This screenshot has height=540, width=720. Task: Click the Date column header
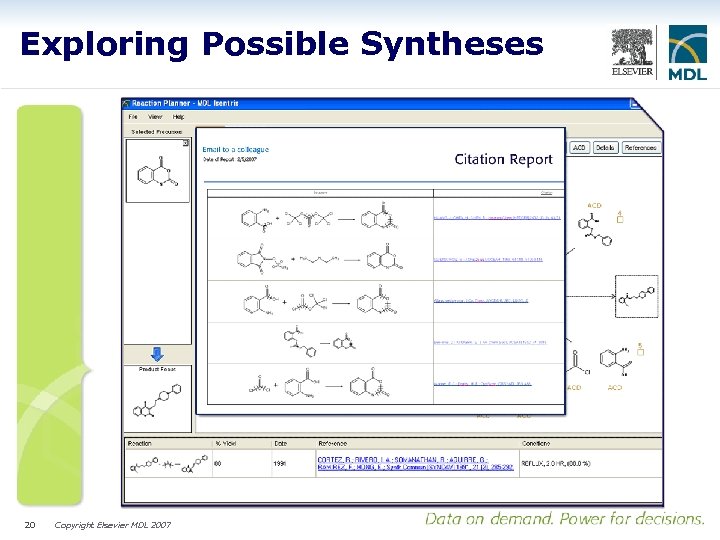pos(280,444)
